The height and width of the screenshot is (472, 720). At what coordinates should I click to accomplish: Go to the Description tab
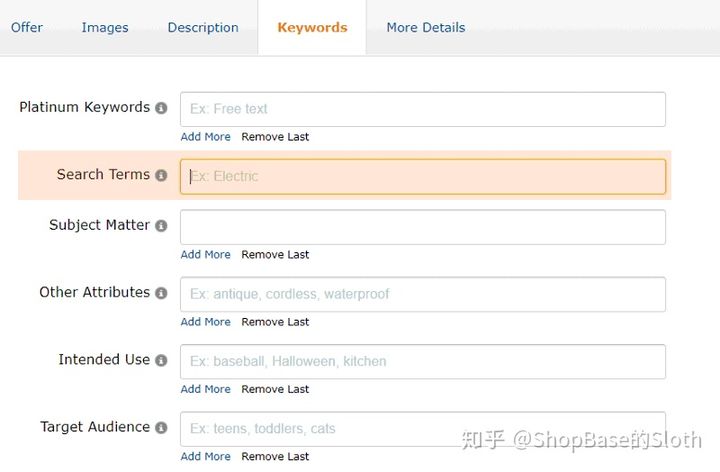203,28
